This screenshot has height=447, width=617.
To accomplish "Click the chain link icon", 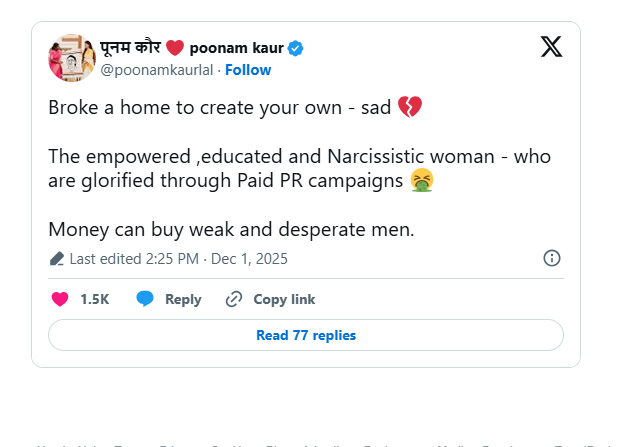I will (234, 299).
